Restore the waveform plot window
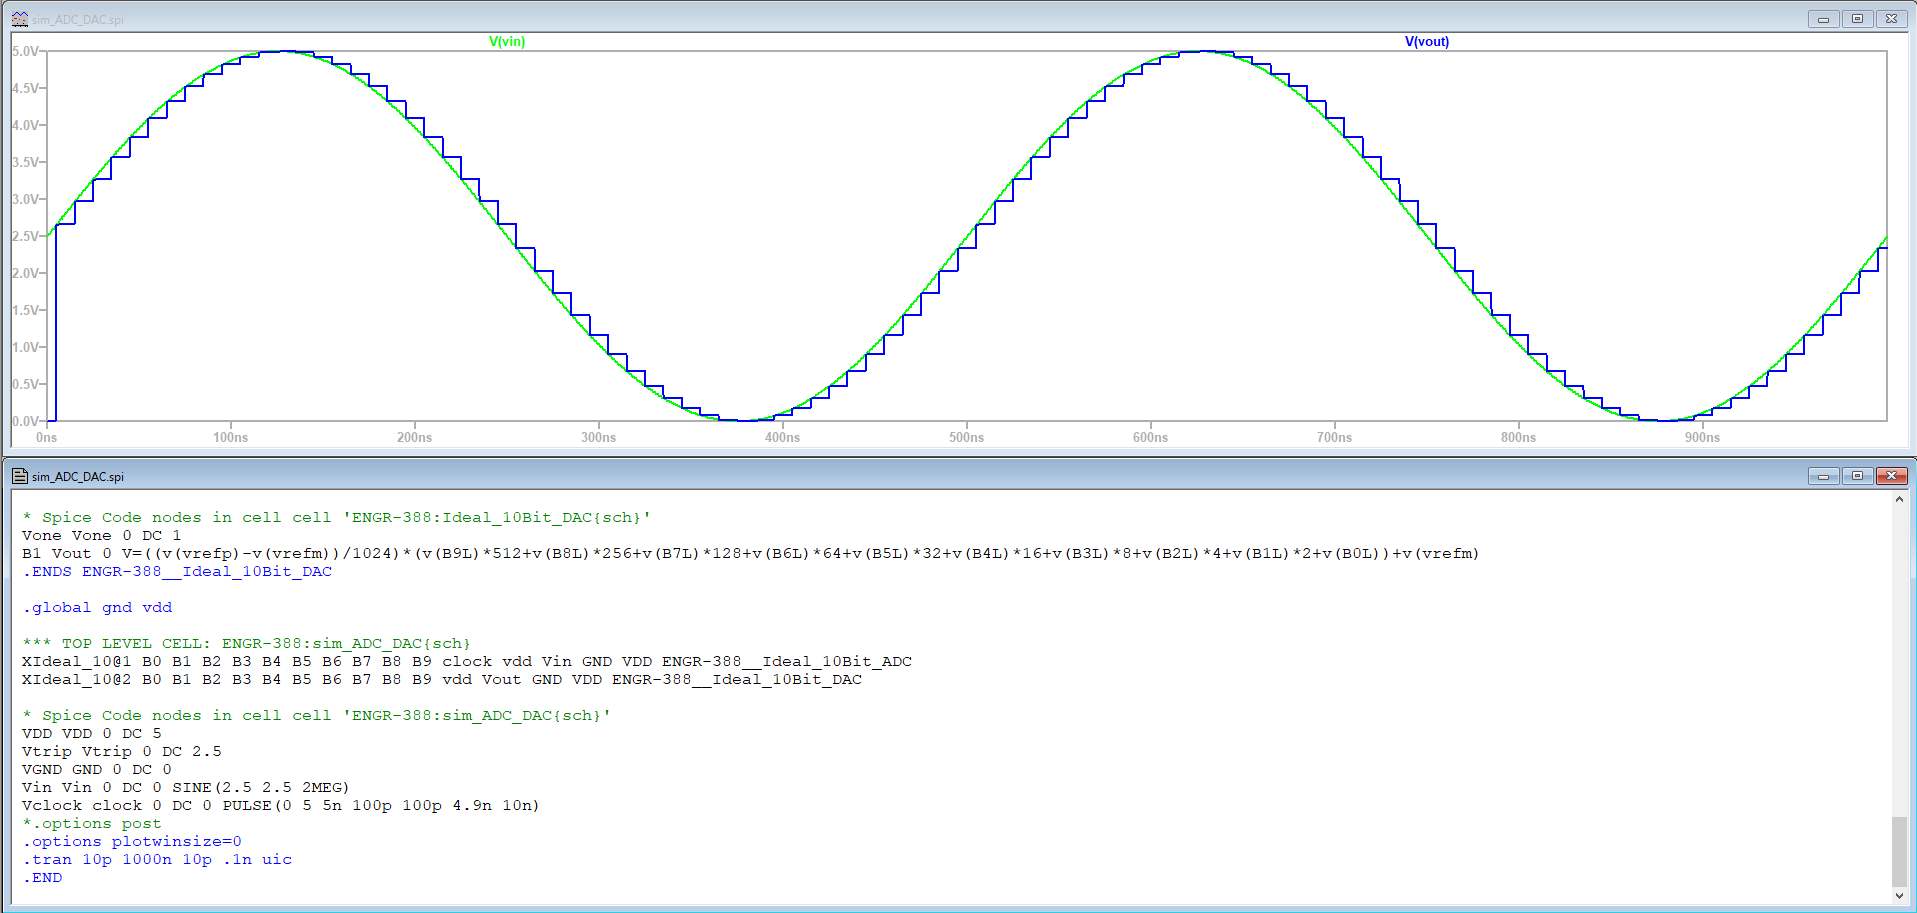 tap(1857, 19)
